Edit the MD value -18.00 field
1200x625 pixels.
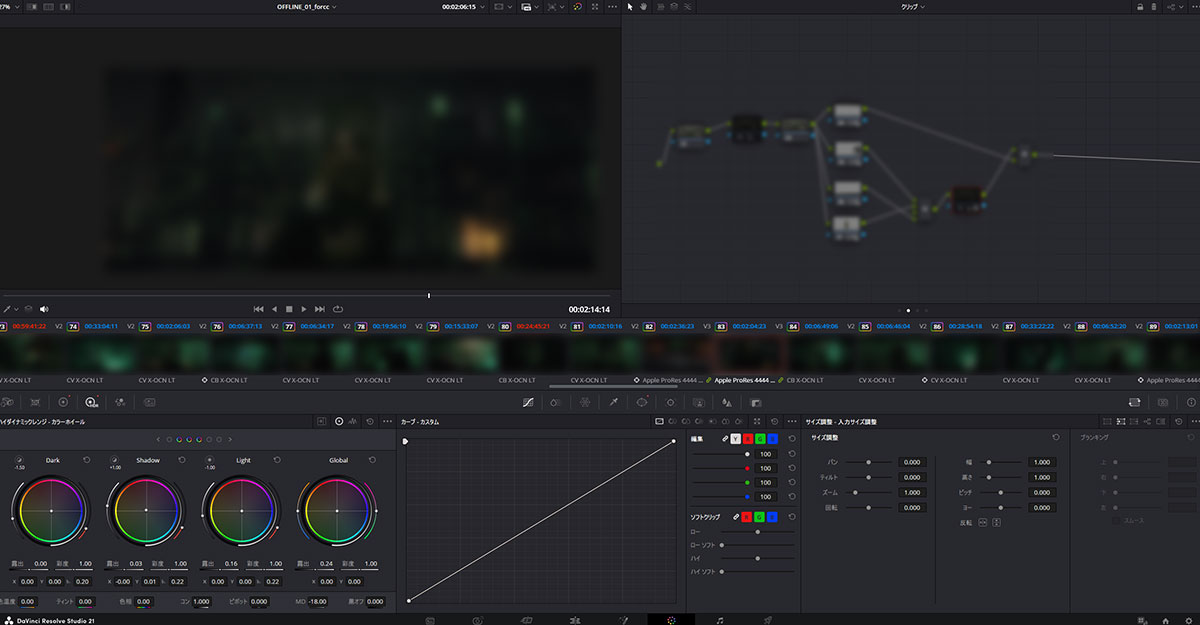click(320, 602)
